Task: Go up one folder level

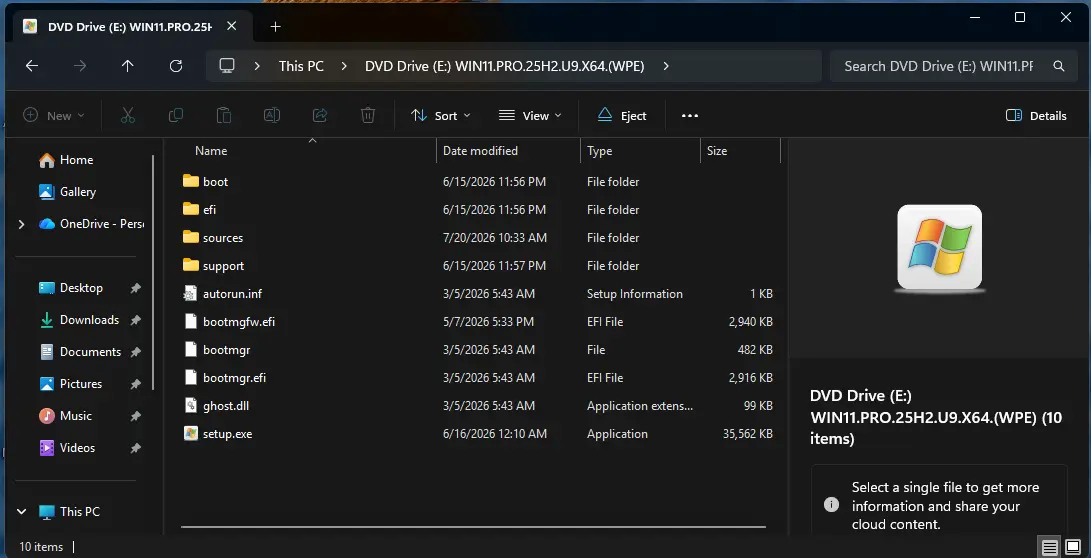Action: [x=127, y=66]
